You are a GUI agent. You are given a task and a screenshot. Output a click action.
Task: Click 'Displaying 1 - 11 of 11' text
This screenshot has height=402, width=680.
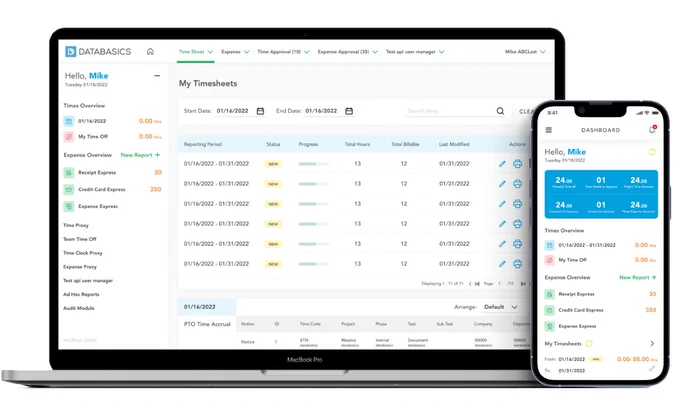click(x=442, y=284)
